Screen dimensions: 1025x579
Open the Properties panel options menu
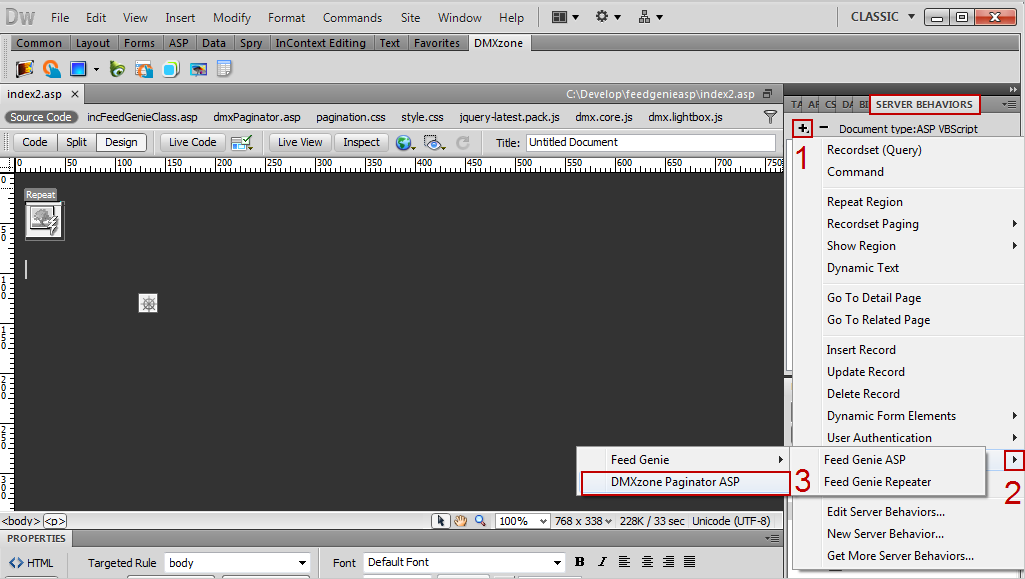click(x=772, y=538)
